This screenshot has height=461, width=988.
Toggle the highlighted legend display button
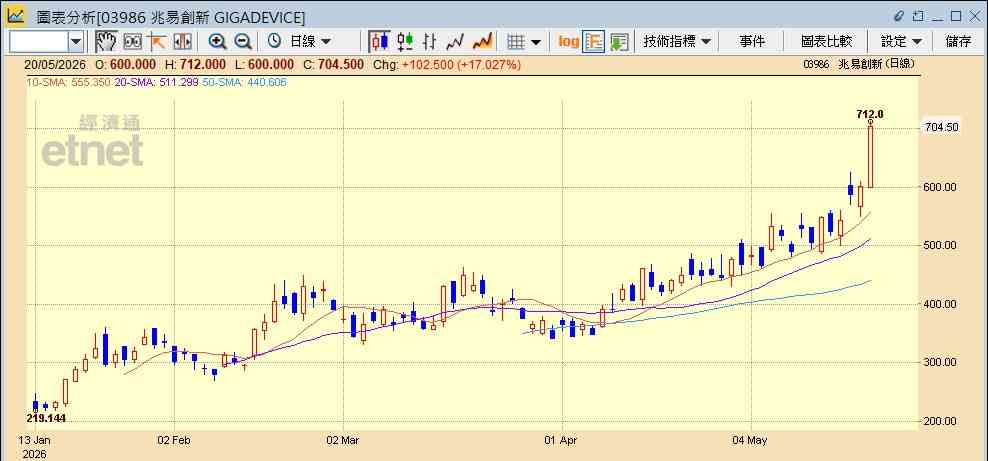coord(594,42)
